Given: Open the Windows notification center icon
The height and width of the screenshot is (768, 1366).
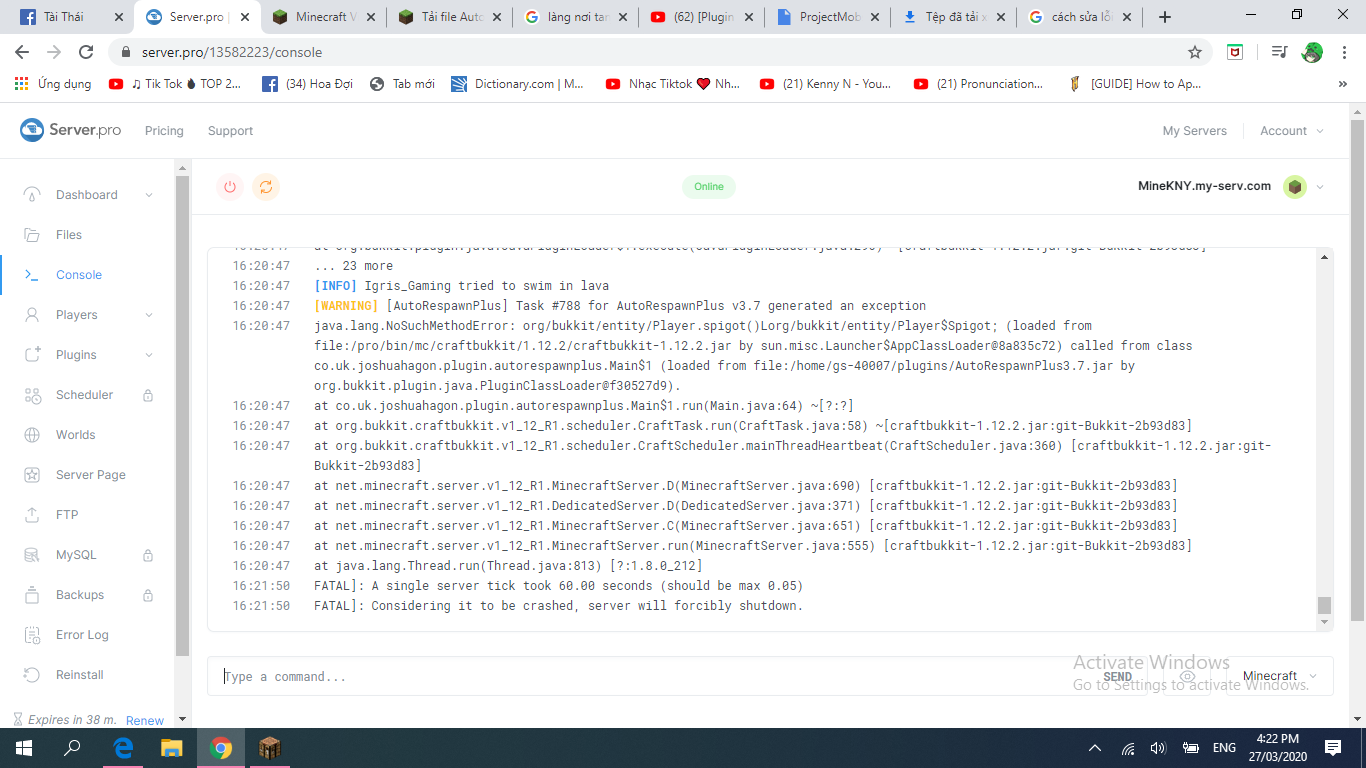Looking at the screenshot, I should pos(1333,748).
